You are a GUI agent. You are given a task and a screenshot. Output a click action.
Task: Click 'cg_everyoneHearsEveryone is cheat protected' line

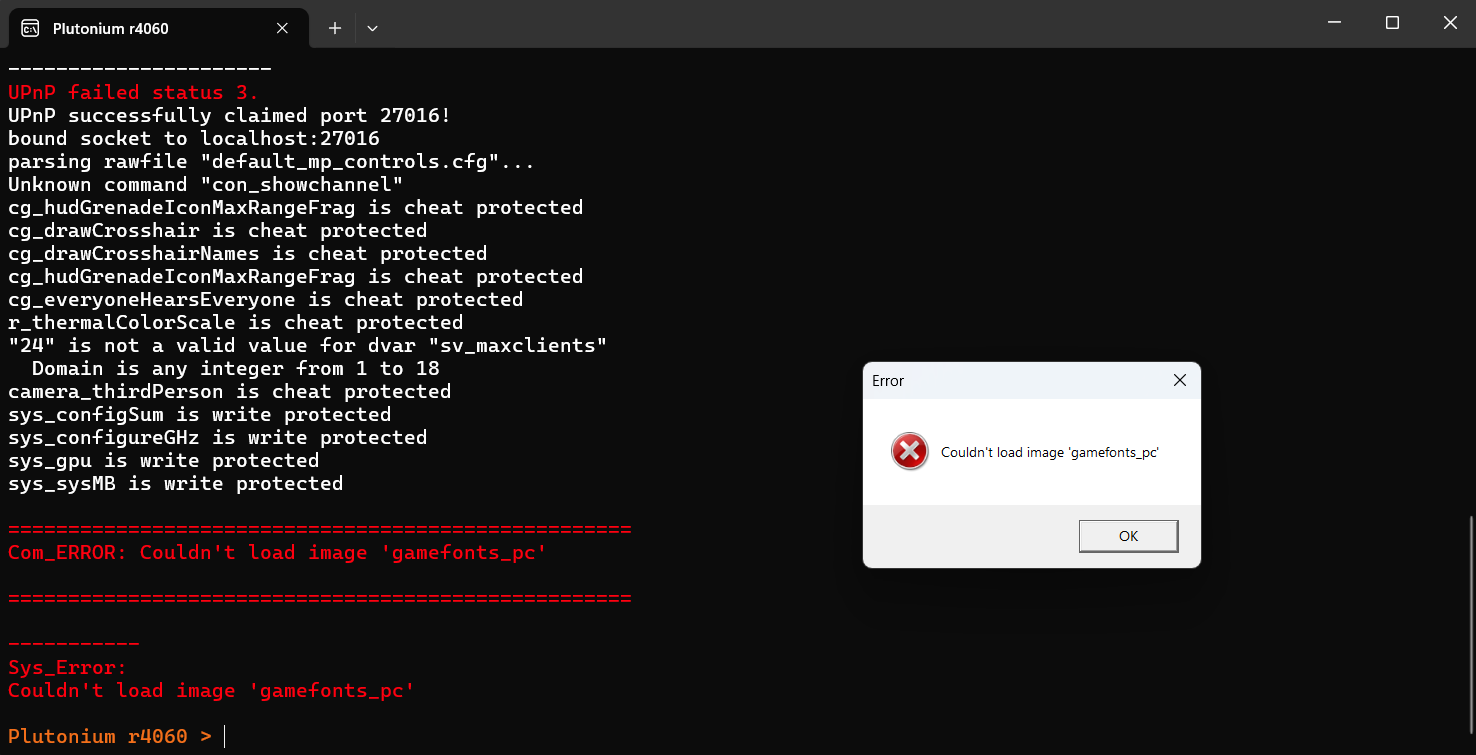tap(265, 300)
